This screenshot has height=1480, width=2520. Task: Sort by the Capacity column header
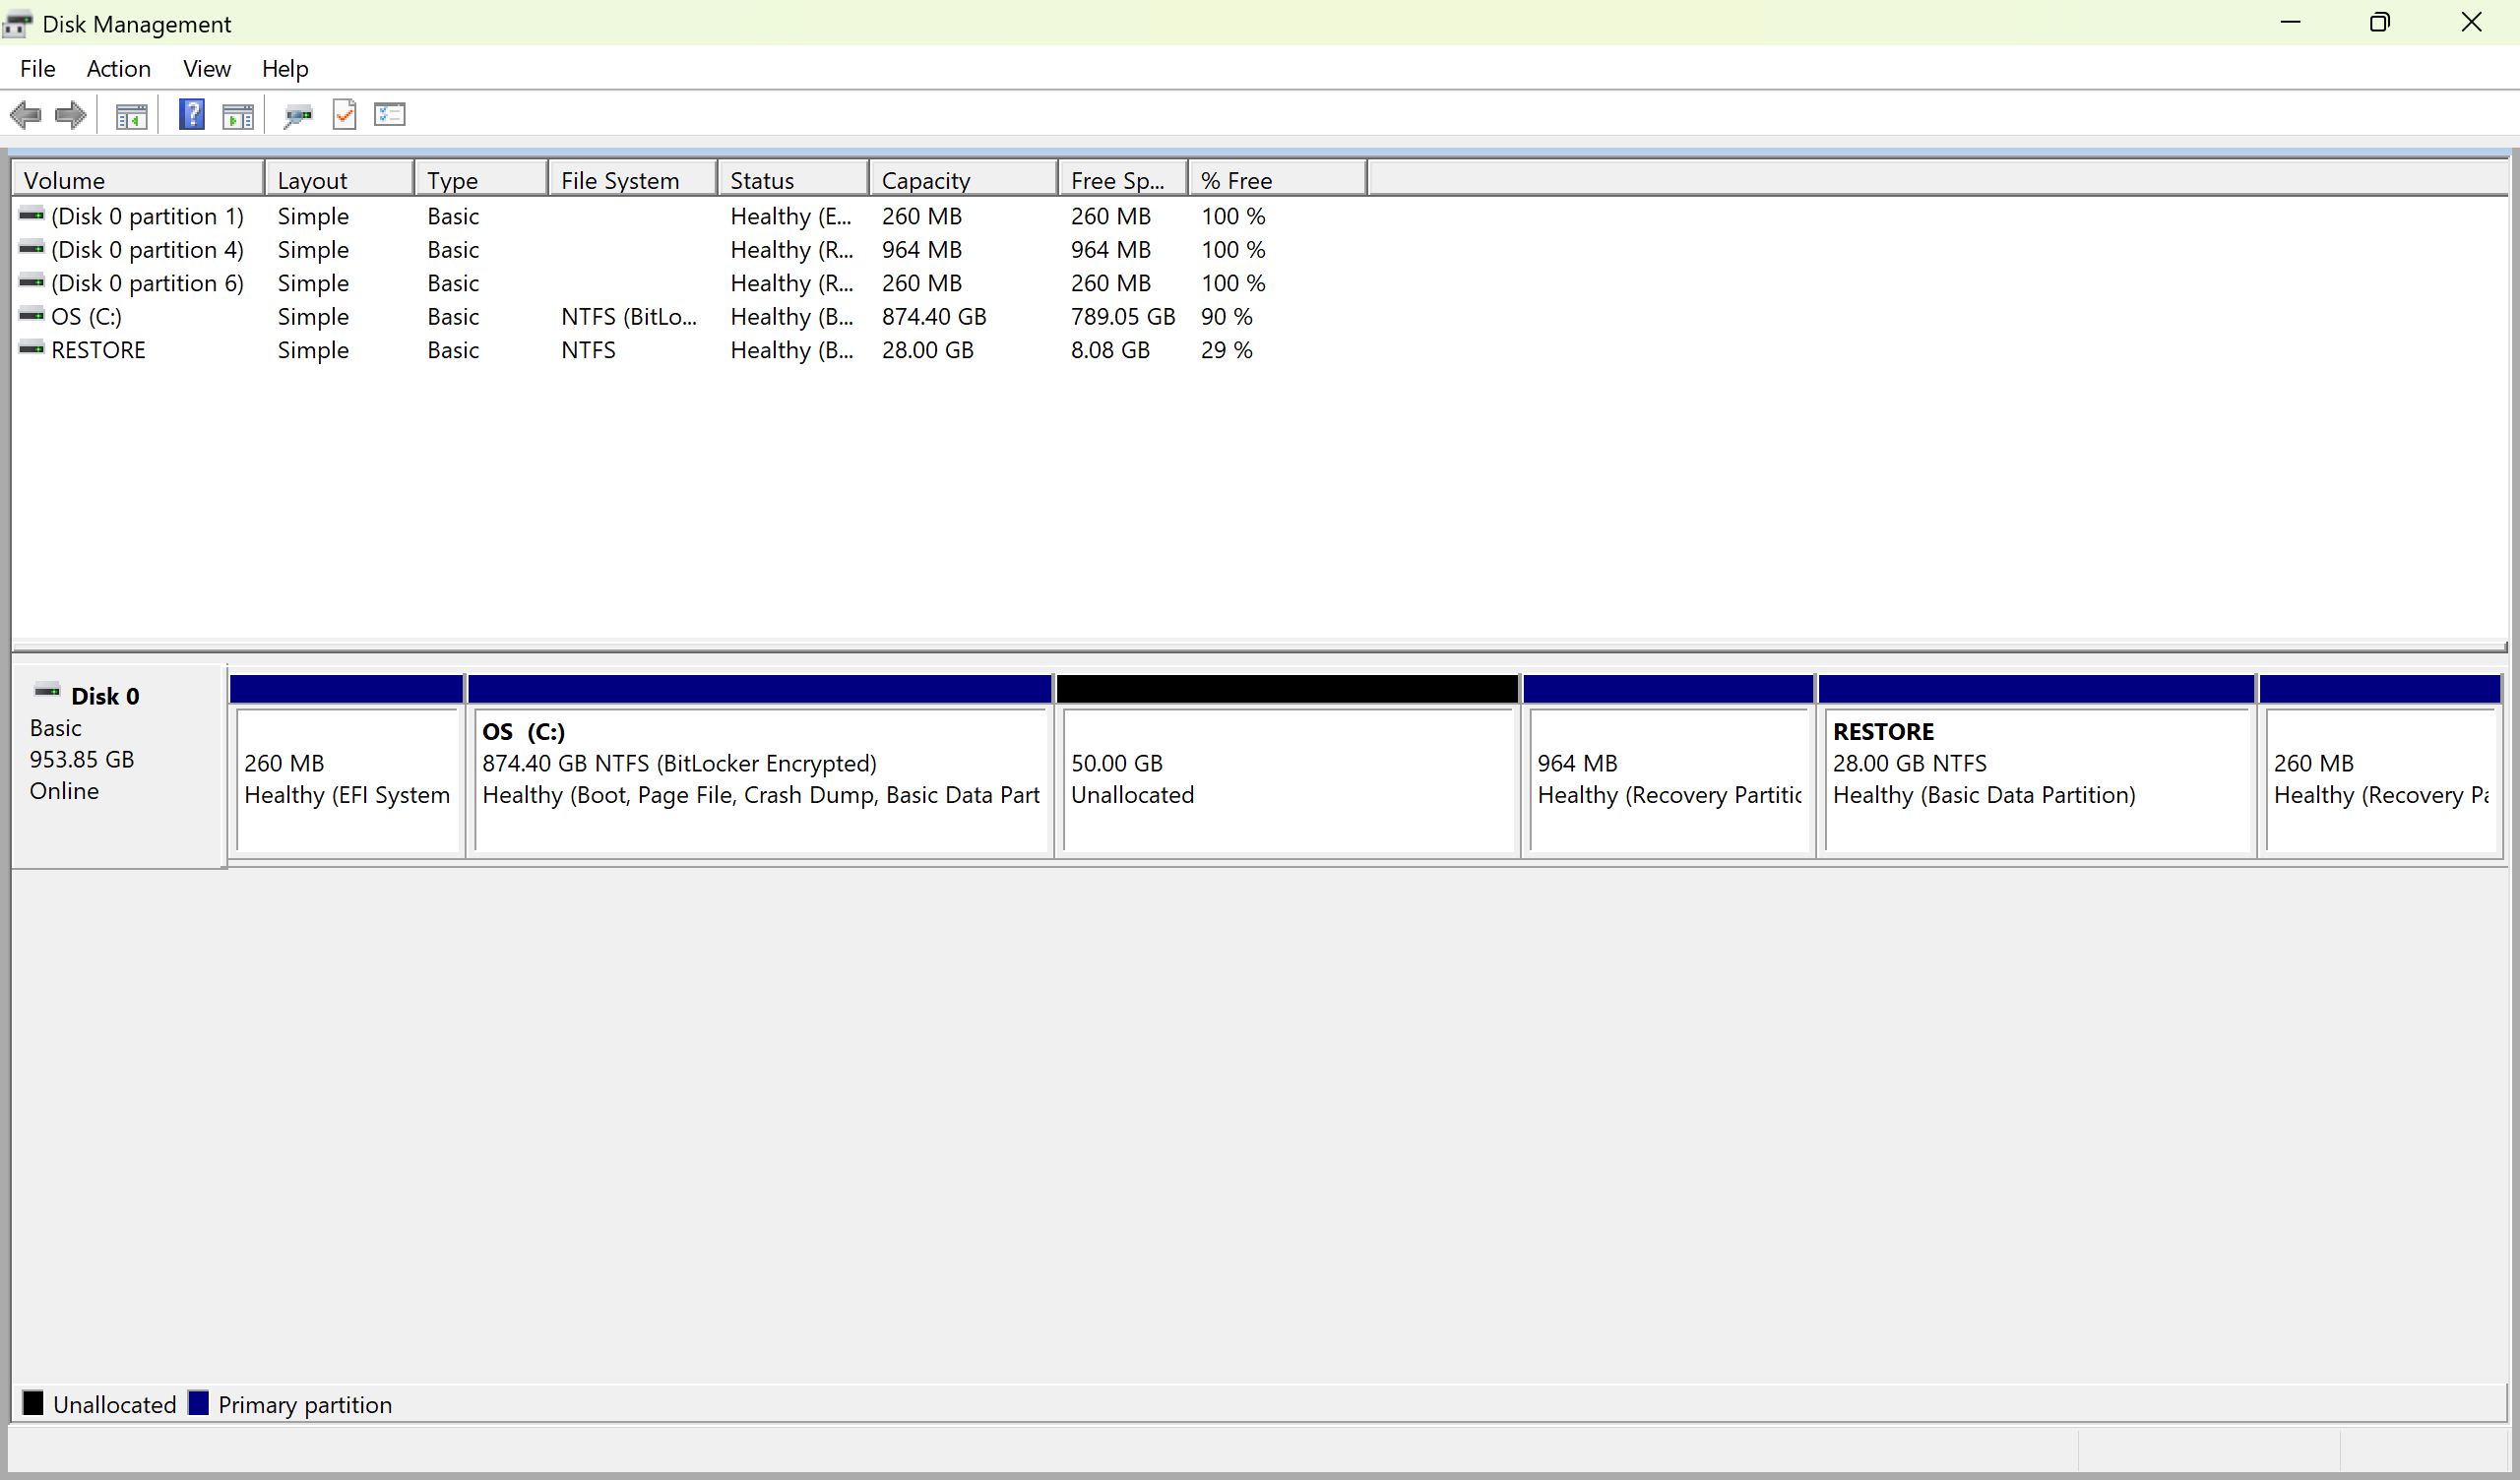(964, 180)
